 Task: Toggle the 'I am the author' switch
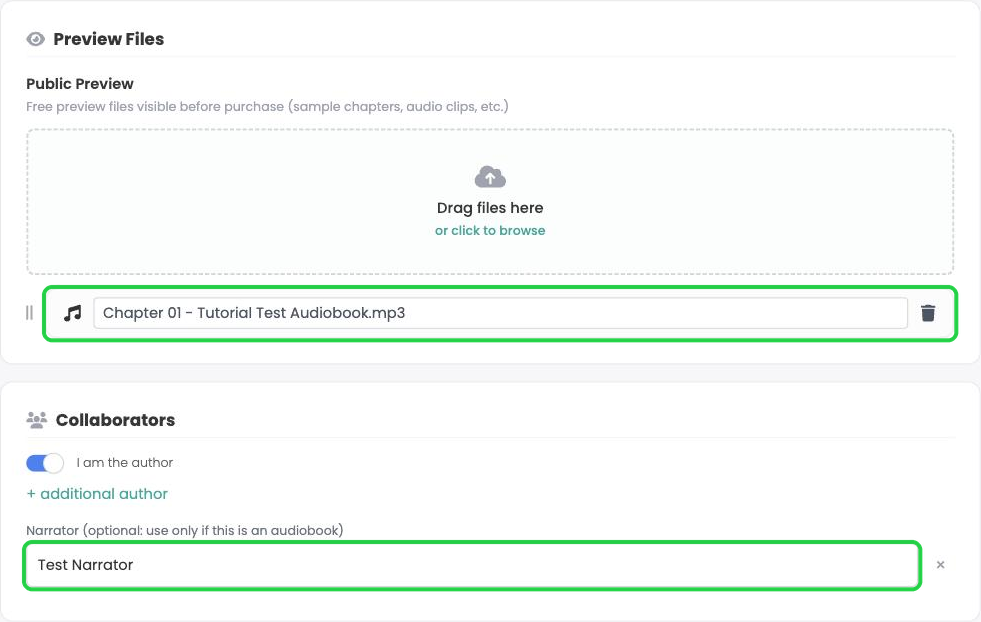click(x=45, y=463)
